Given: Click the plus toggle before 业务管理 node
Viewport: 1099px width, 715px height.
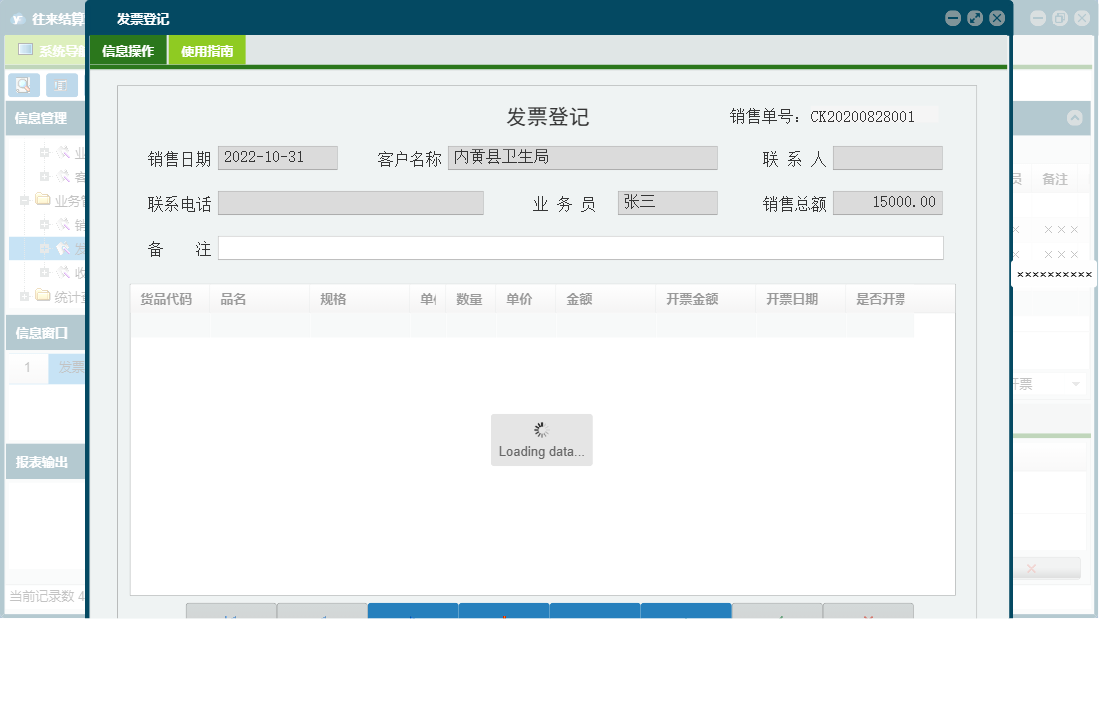Looking at the screenshot, I should pos(23,198).
